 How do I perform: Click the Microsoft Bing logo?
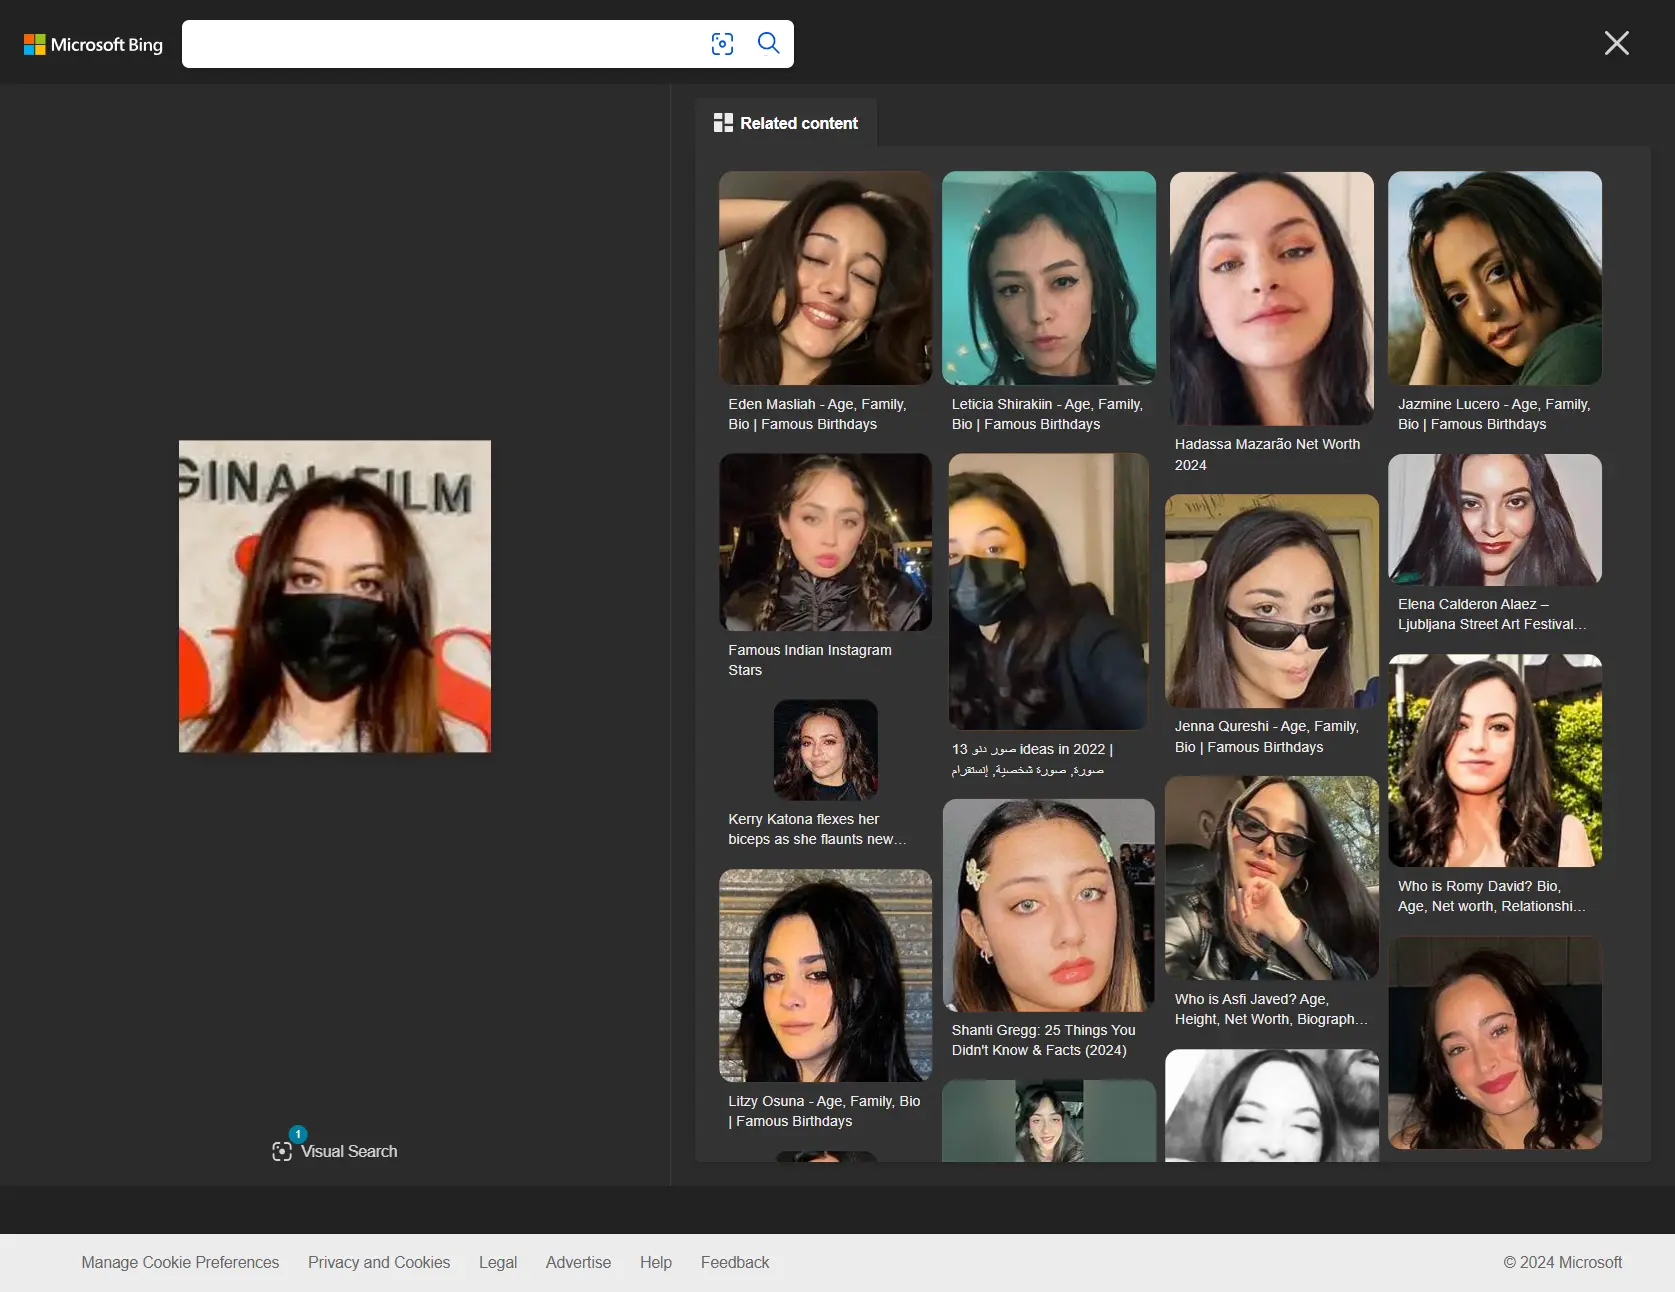[x=93, y=44]
